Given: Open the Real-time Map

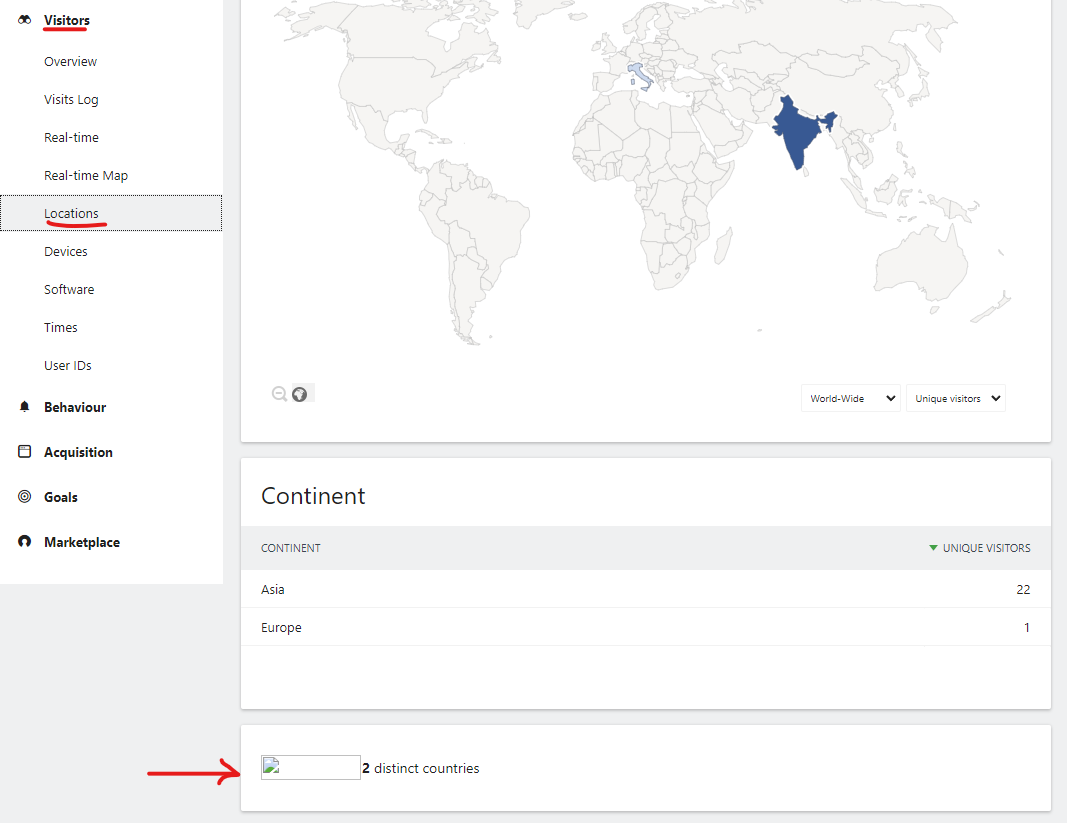Looking at the screenshot, I should click(86, 176).
